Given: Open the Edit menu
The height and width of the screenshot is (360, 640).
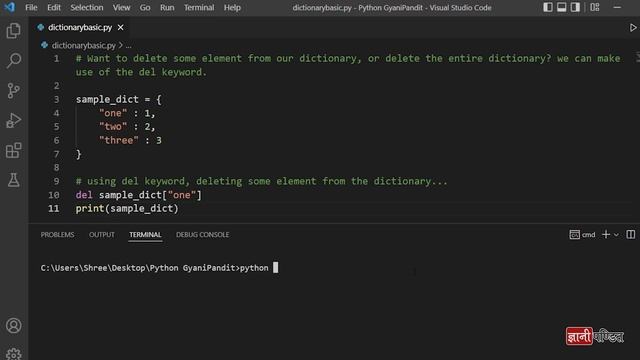Looking at the screenshot, I should tap(53, 7).
